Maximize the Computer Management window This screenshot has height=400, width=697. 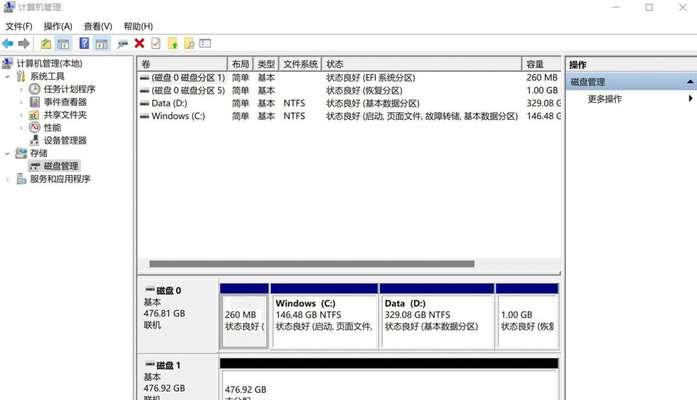point(649,7)
